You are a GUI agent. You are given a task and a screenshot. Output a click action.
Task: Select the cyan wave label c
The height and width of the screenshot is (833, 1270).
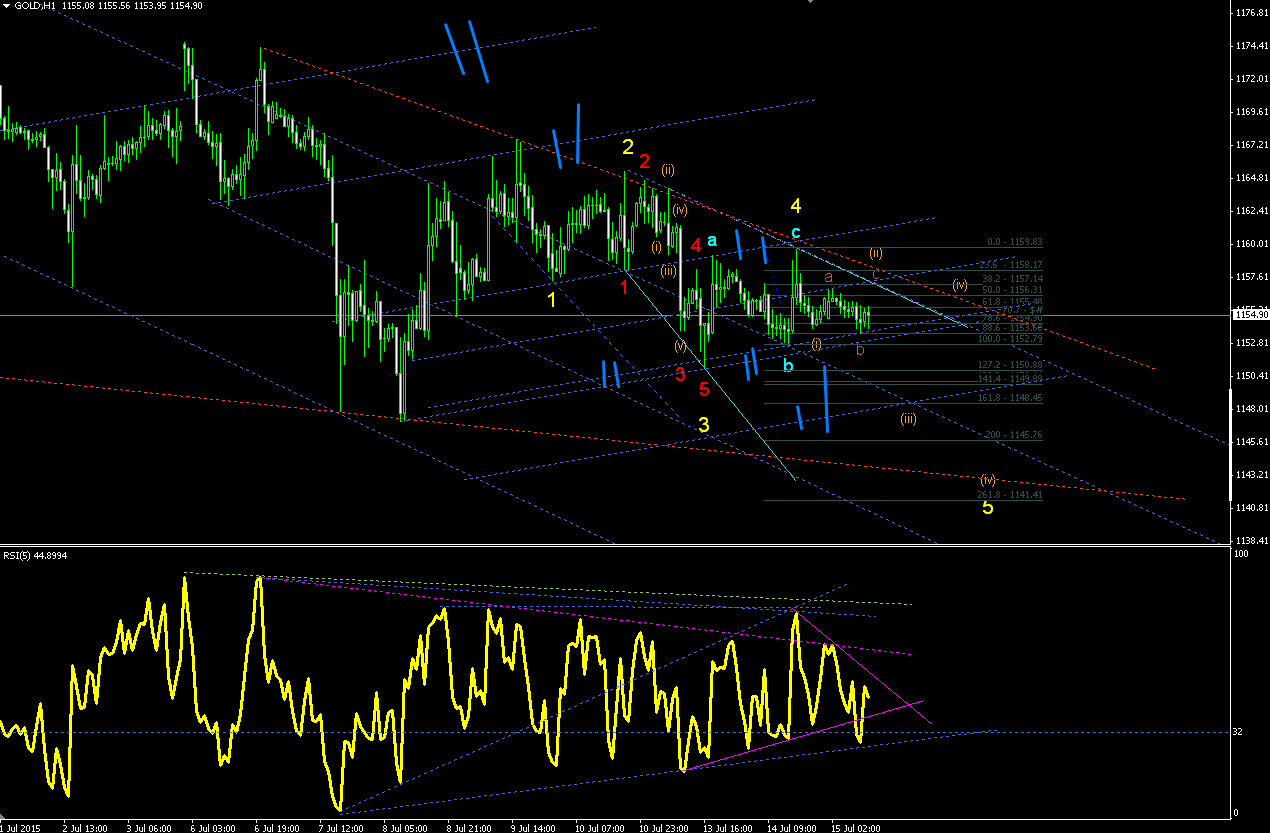click(x=796, y=233)
